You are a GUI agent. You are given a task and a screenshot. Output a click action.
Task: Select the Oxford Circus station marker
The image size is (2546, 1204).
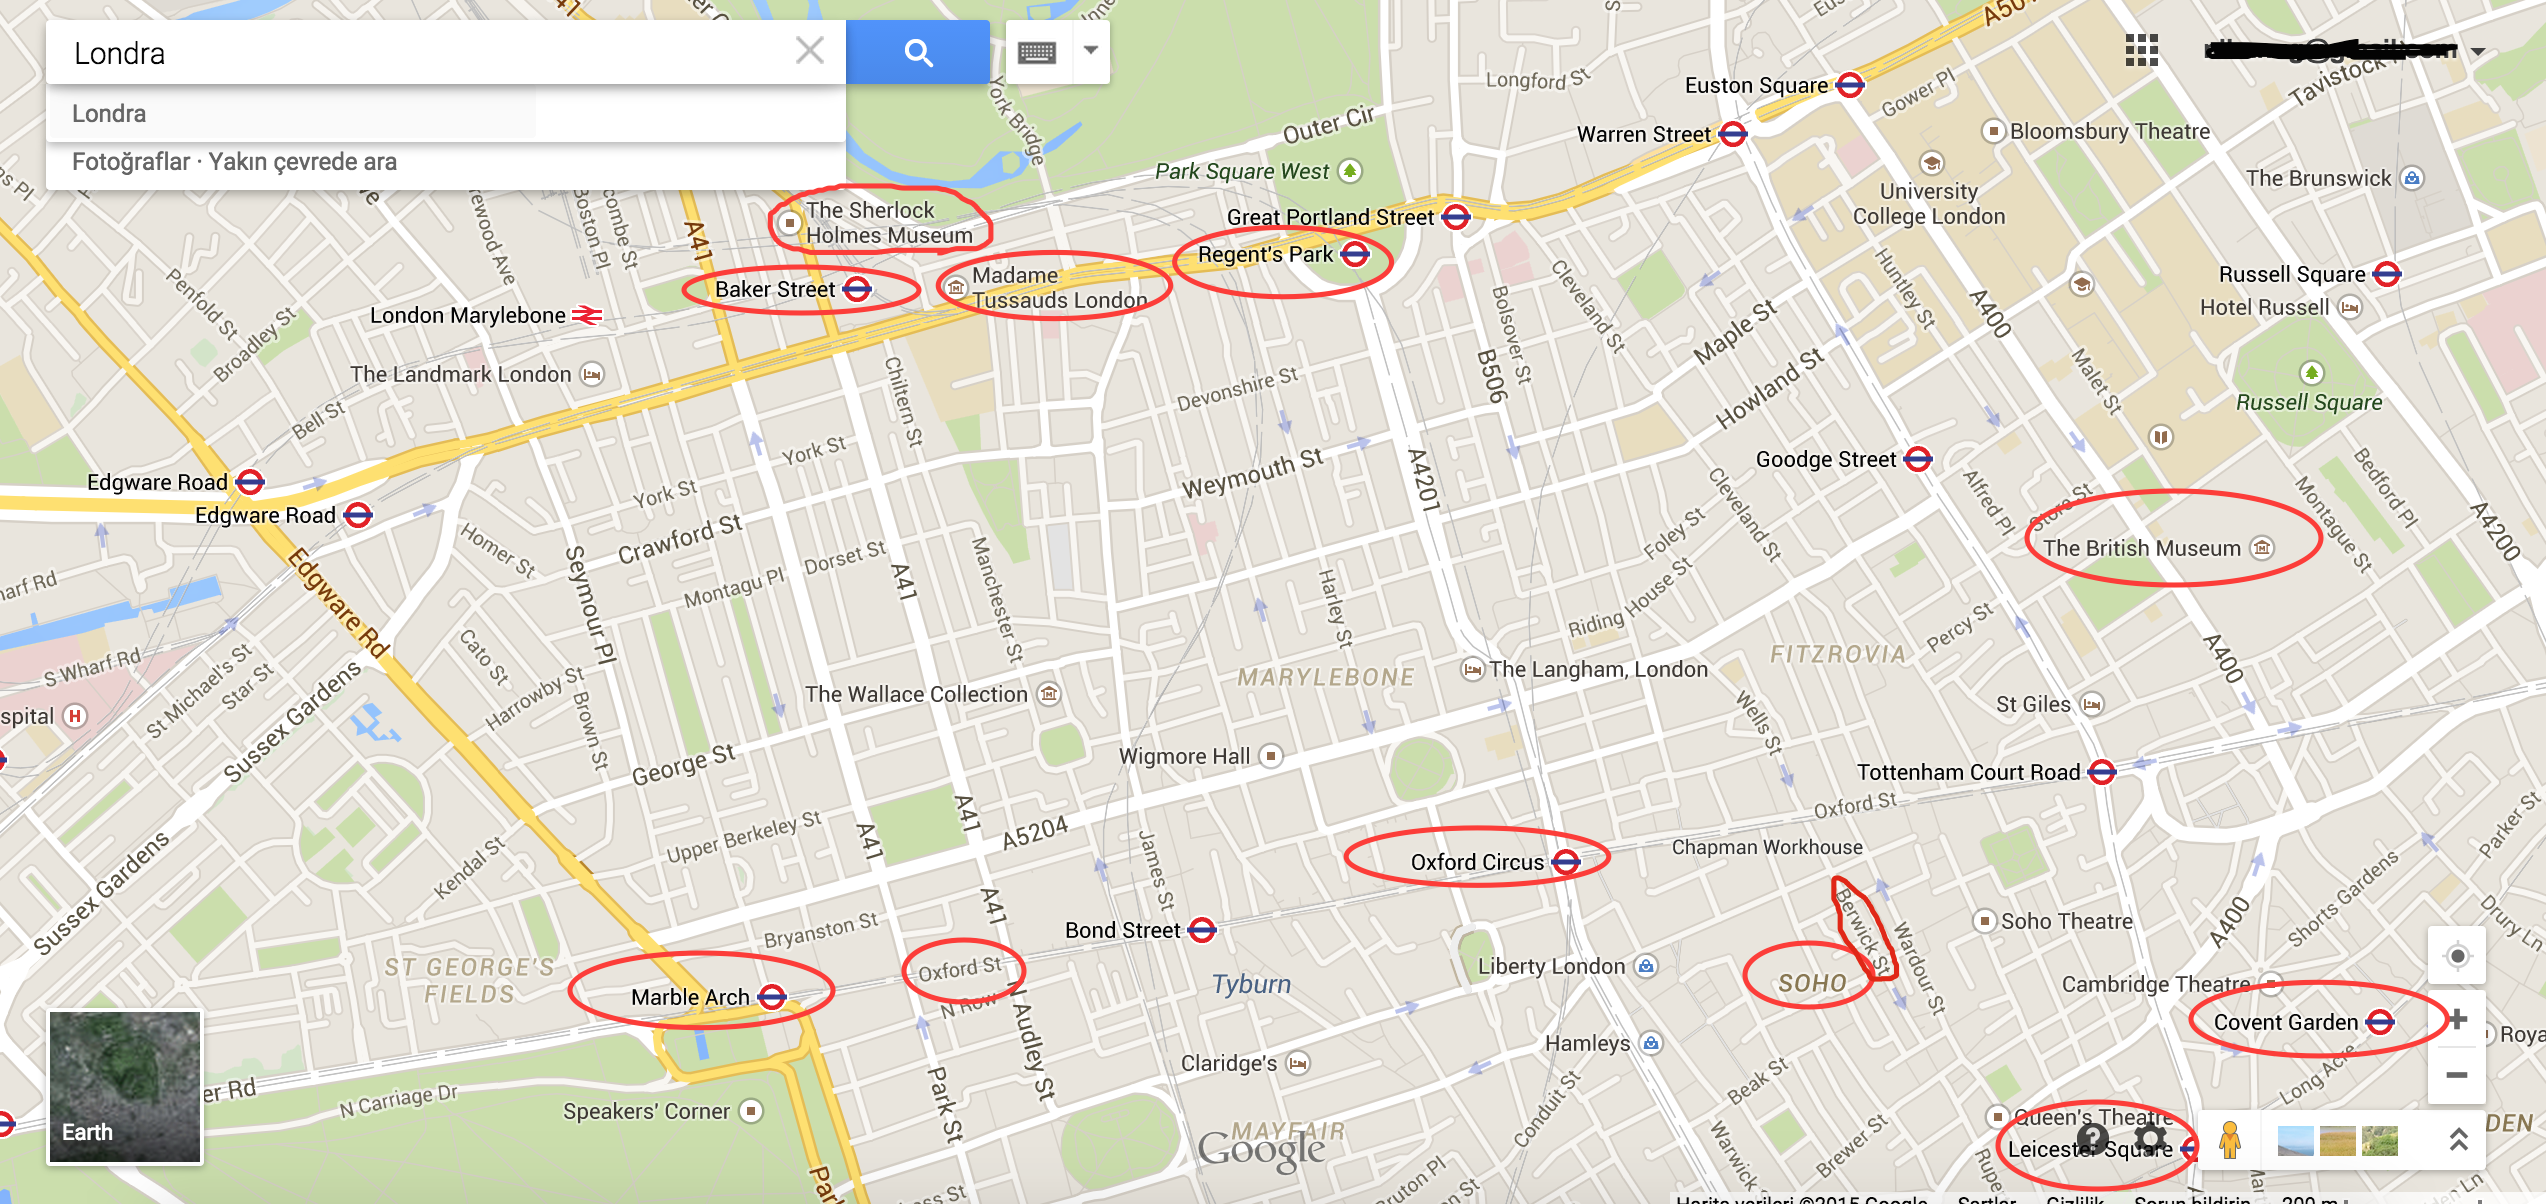[x=1566, y=862]
